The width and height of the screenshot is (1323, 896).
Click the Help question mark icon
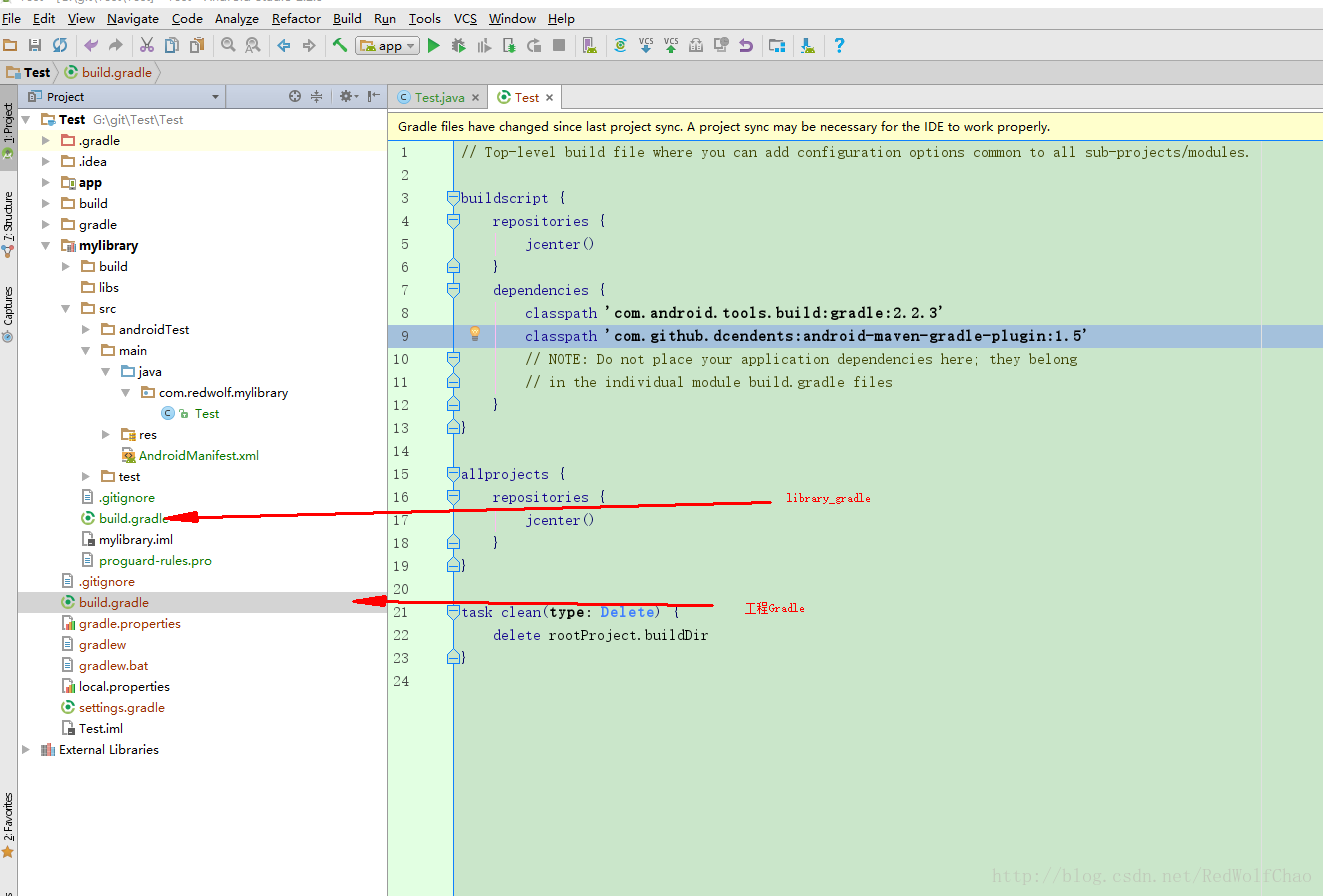(839, 45)
